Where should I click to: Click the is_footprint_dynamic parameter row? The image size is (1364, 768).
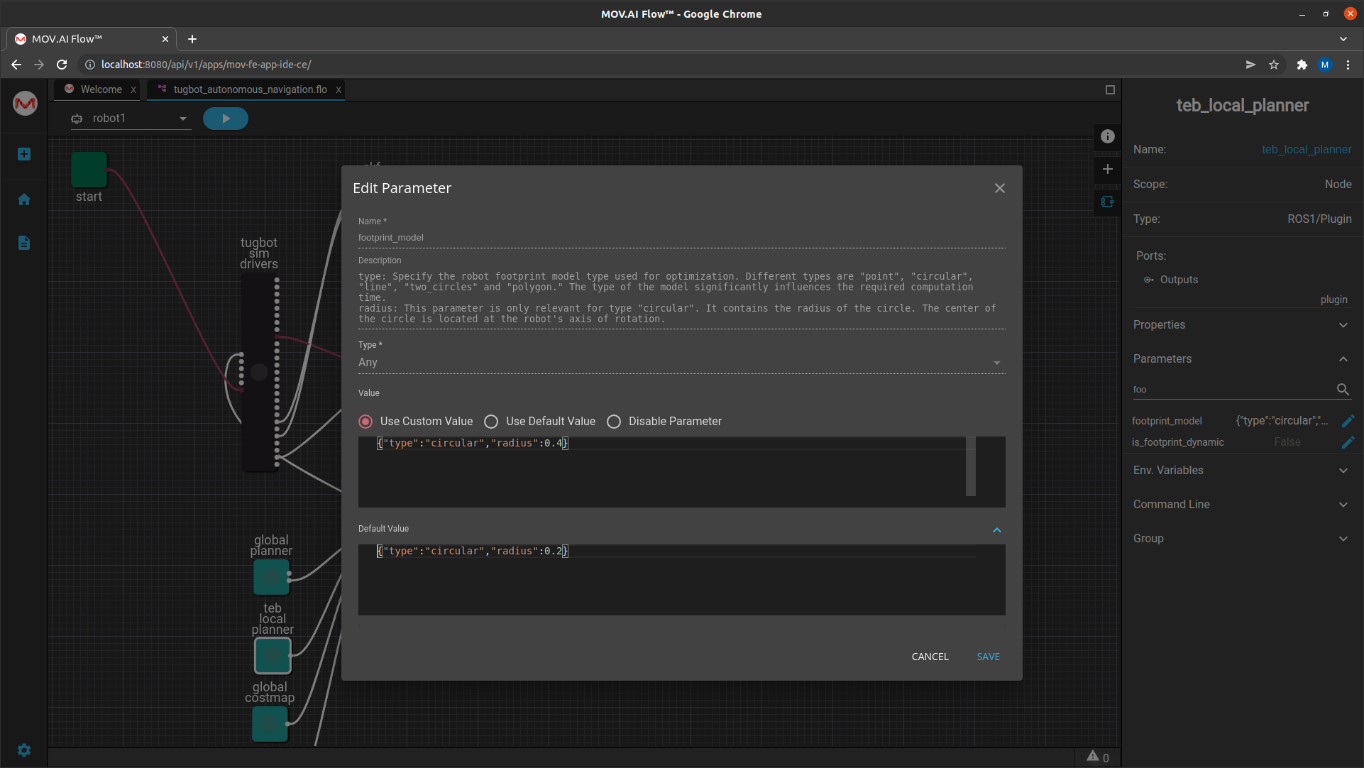pyautogui.click(x=1242, y=442)
